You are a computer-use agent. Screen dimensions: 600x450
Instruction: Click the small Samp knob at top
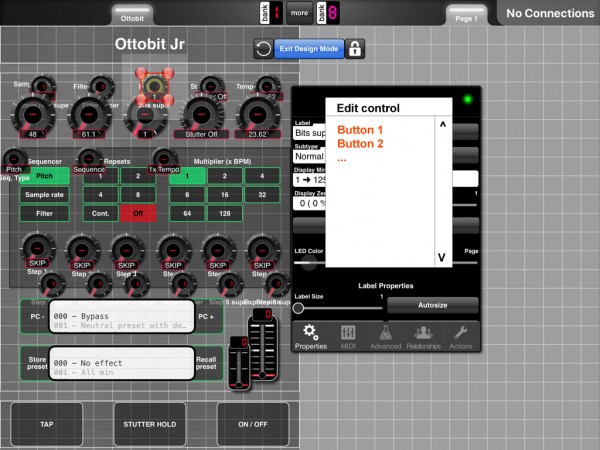(x=43, y=86)
